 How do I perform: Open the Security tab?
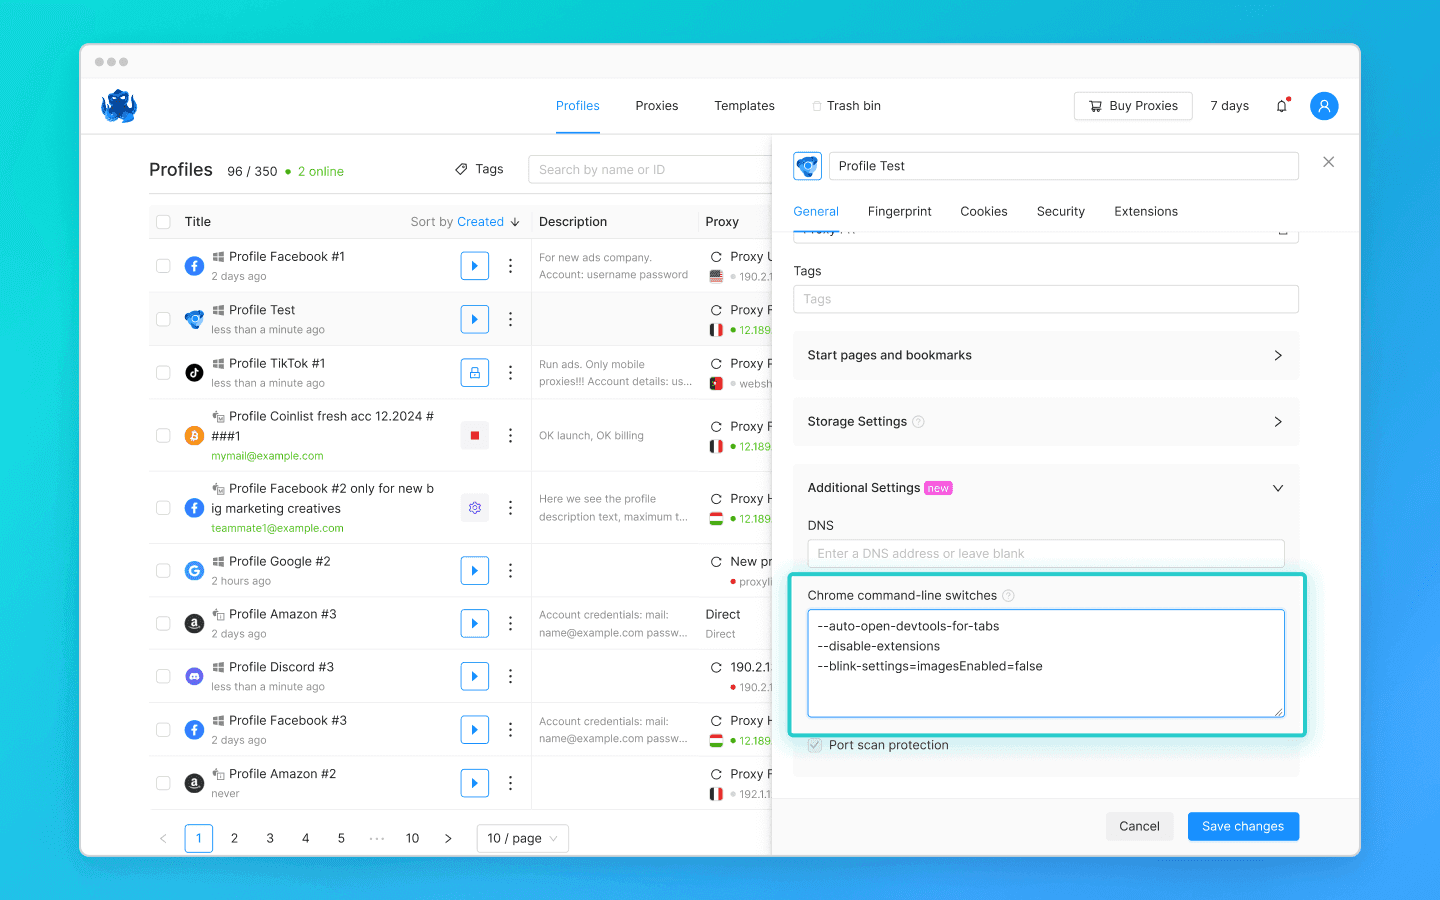click(1061, 212)
